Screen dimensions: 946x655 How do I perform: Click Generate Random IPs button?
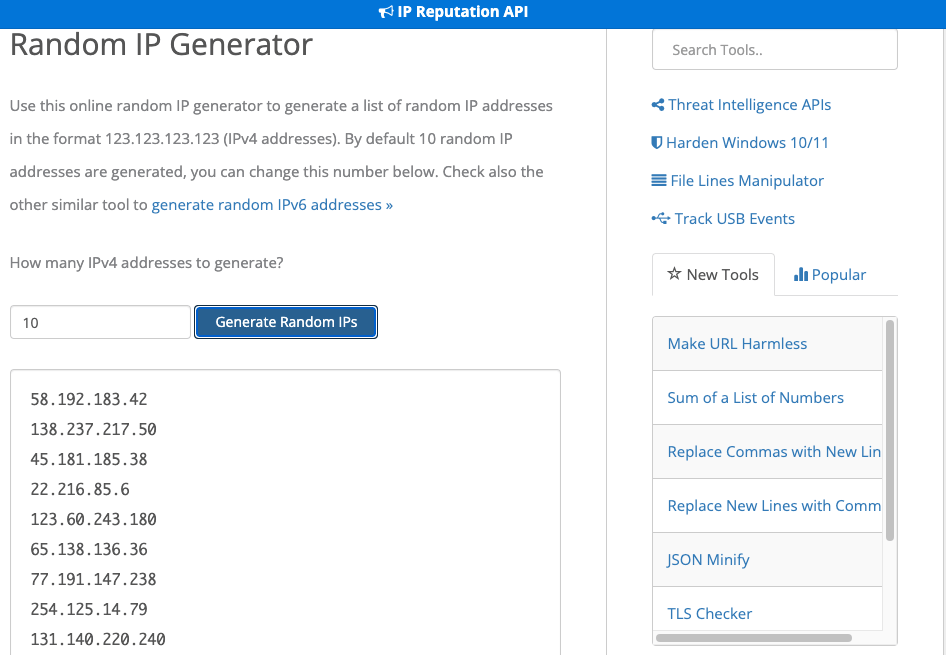[x=286, y=322]
